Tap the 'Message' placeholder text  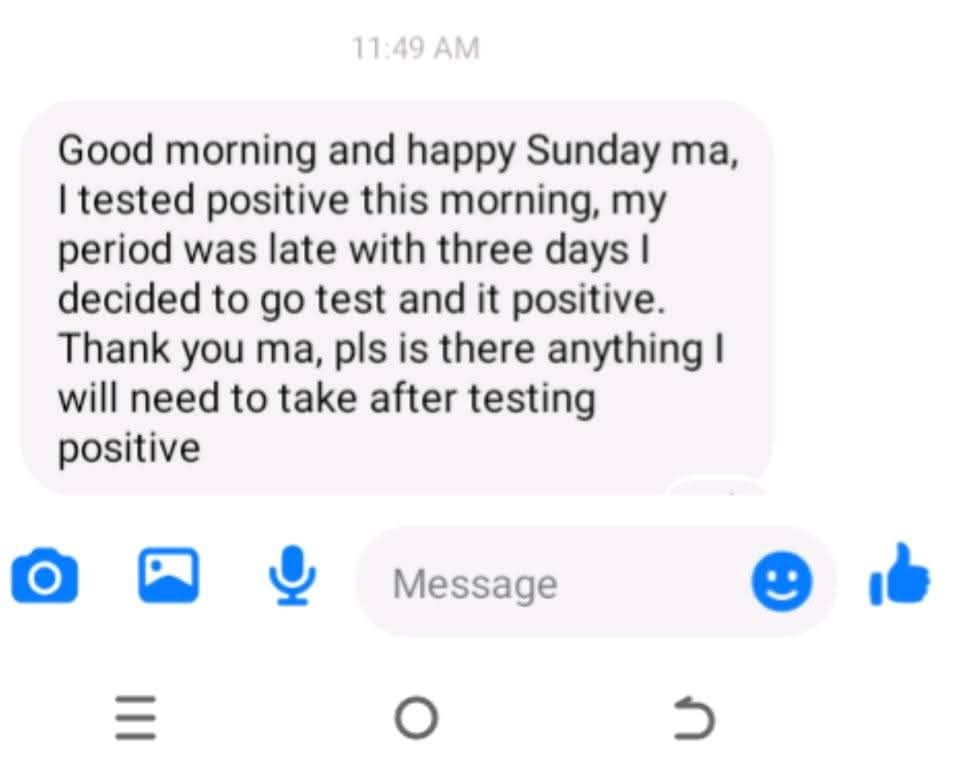(475, 584)
